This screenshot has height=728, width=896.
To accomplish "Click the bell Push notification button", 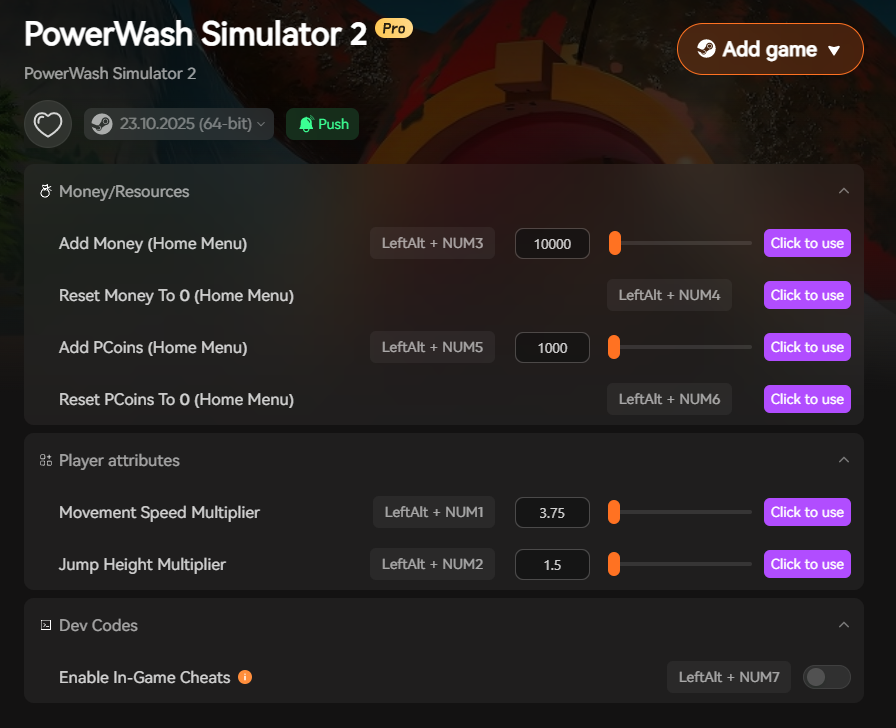I will click(x=322, y=124).
